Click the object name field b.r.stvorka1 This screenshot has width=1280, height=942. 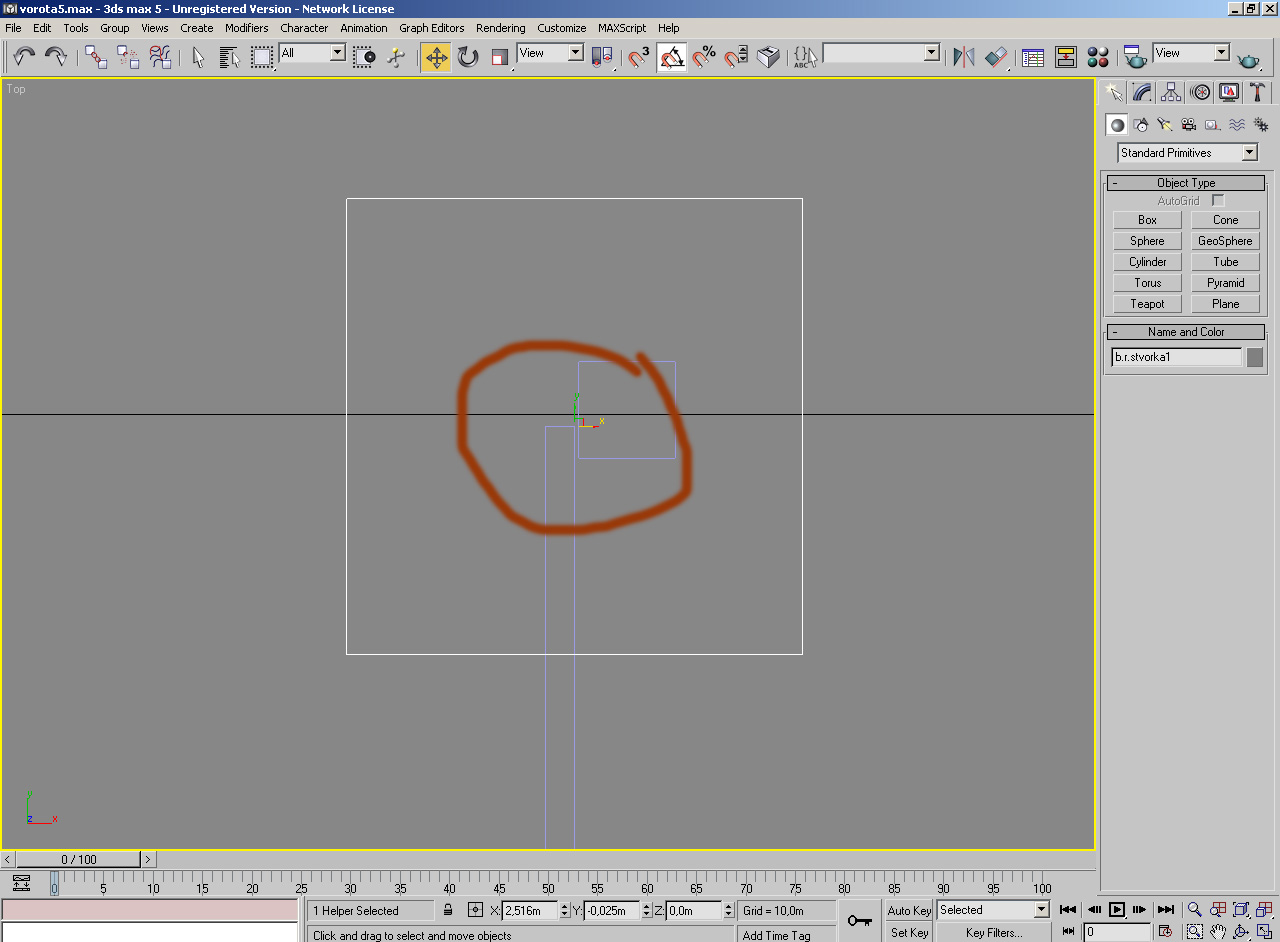1177,357
